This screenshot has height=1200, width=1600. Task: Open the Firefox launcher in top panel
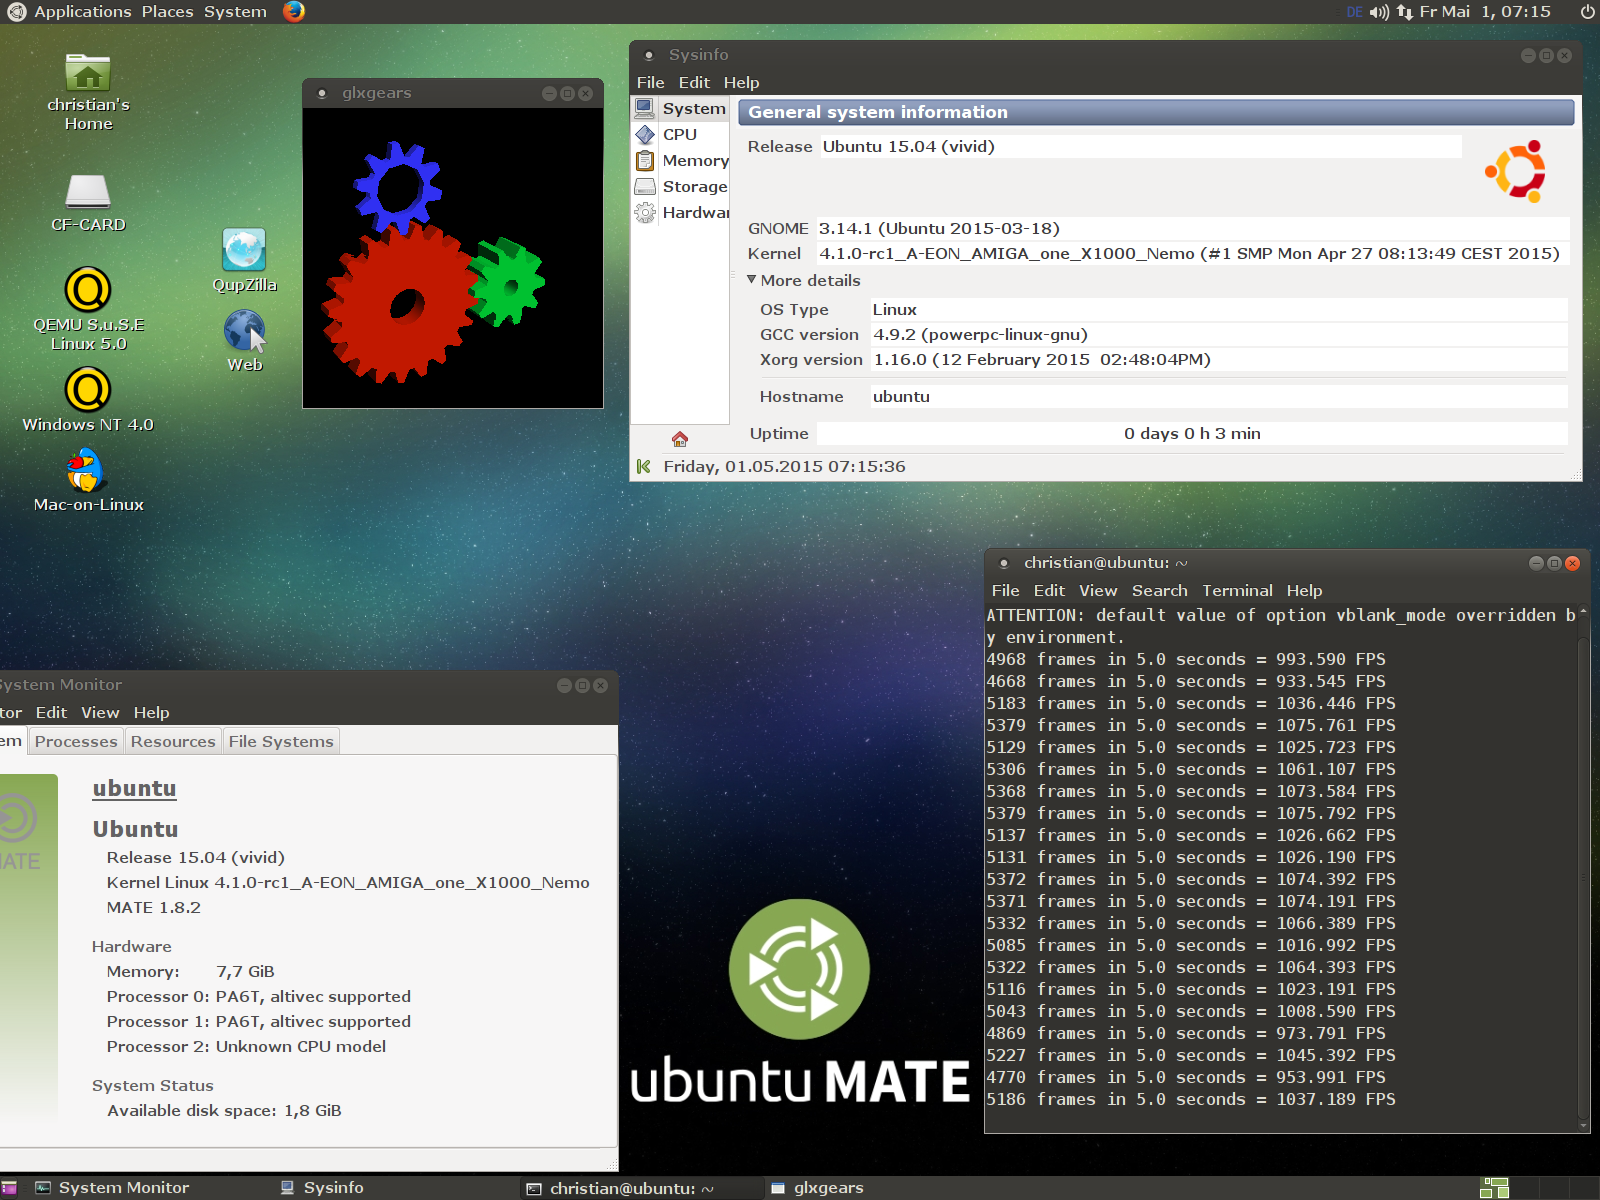tap(293, 12)
